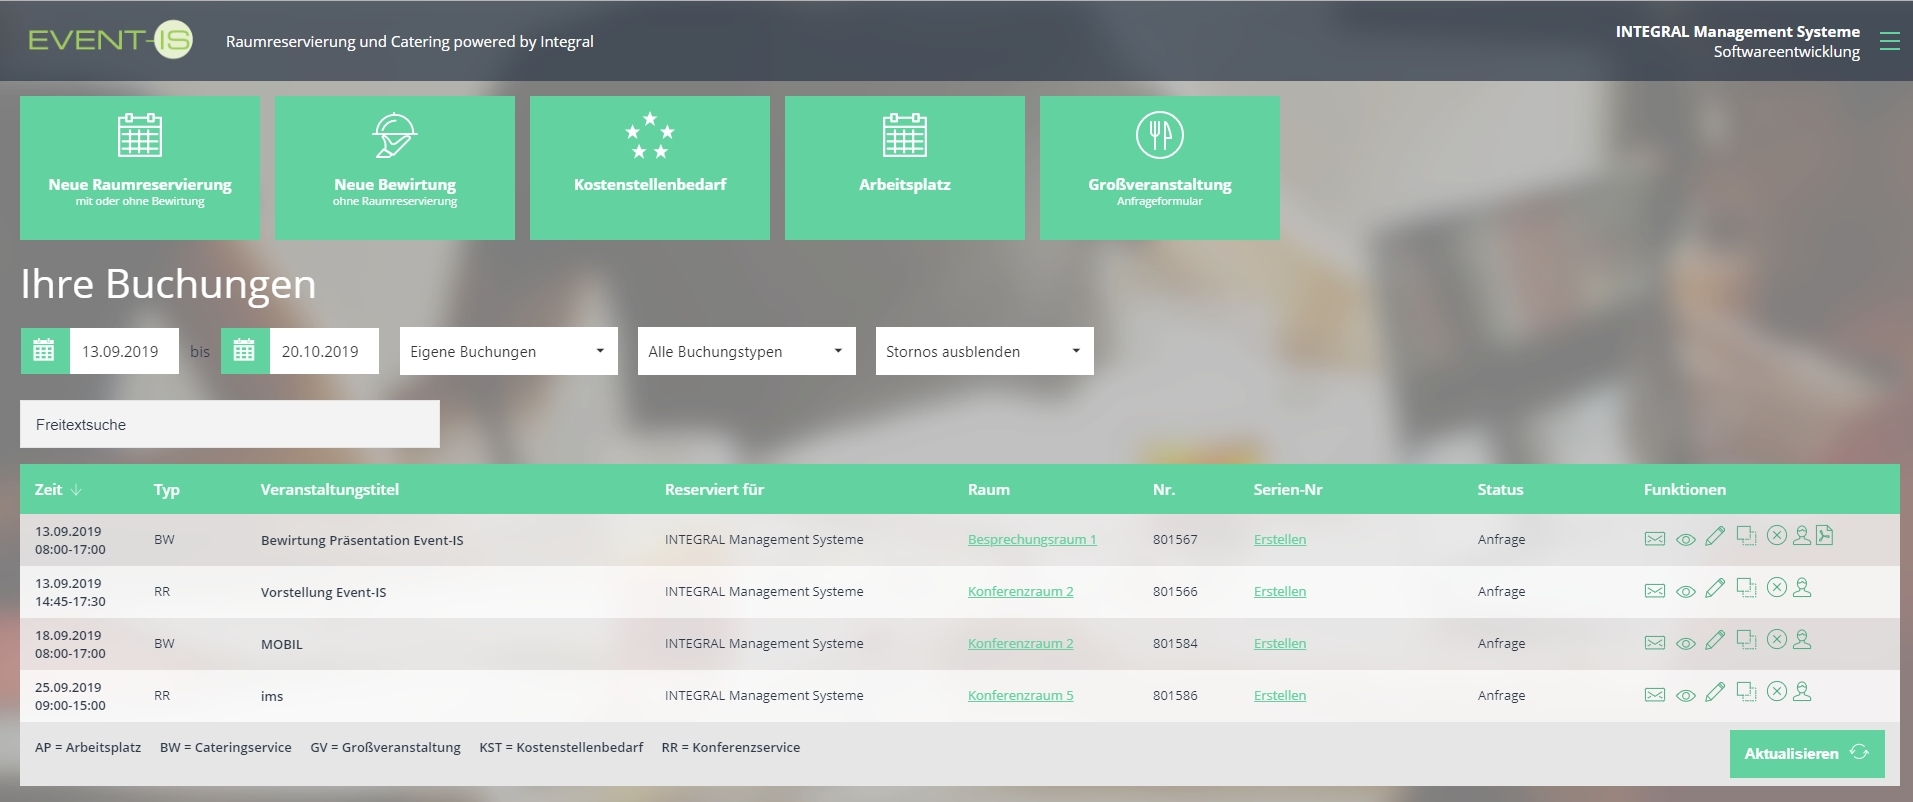Click the Funktionen column header

point(1685,489)
